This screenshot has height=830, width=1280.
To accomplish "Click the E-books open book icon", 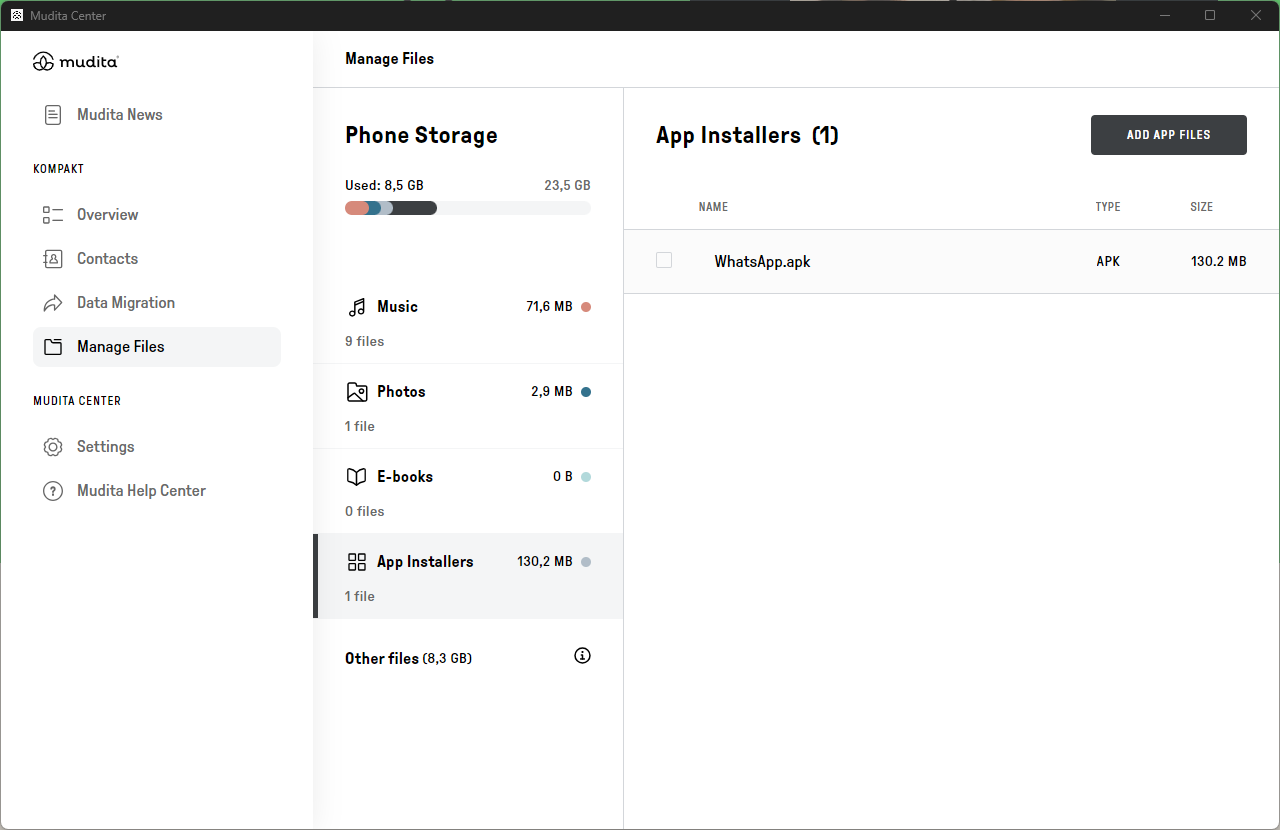I will [x=357, y=477].
